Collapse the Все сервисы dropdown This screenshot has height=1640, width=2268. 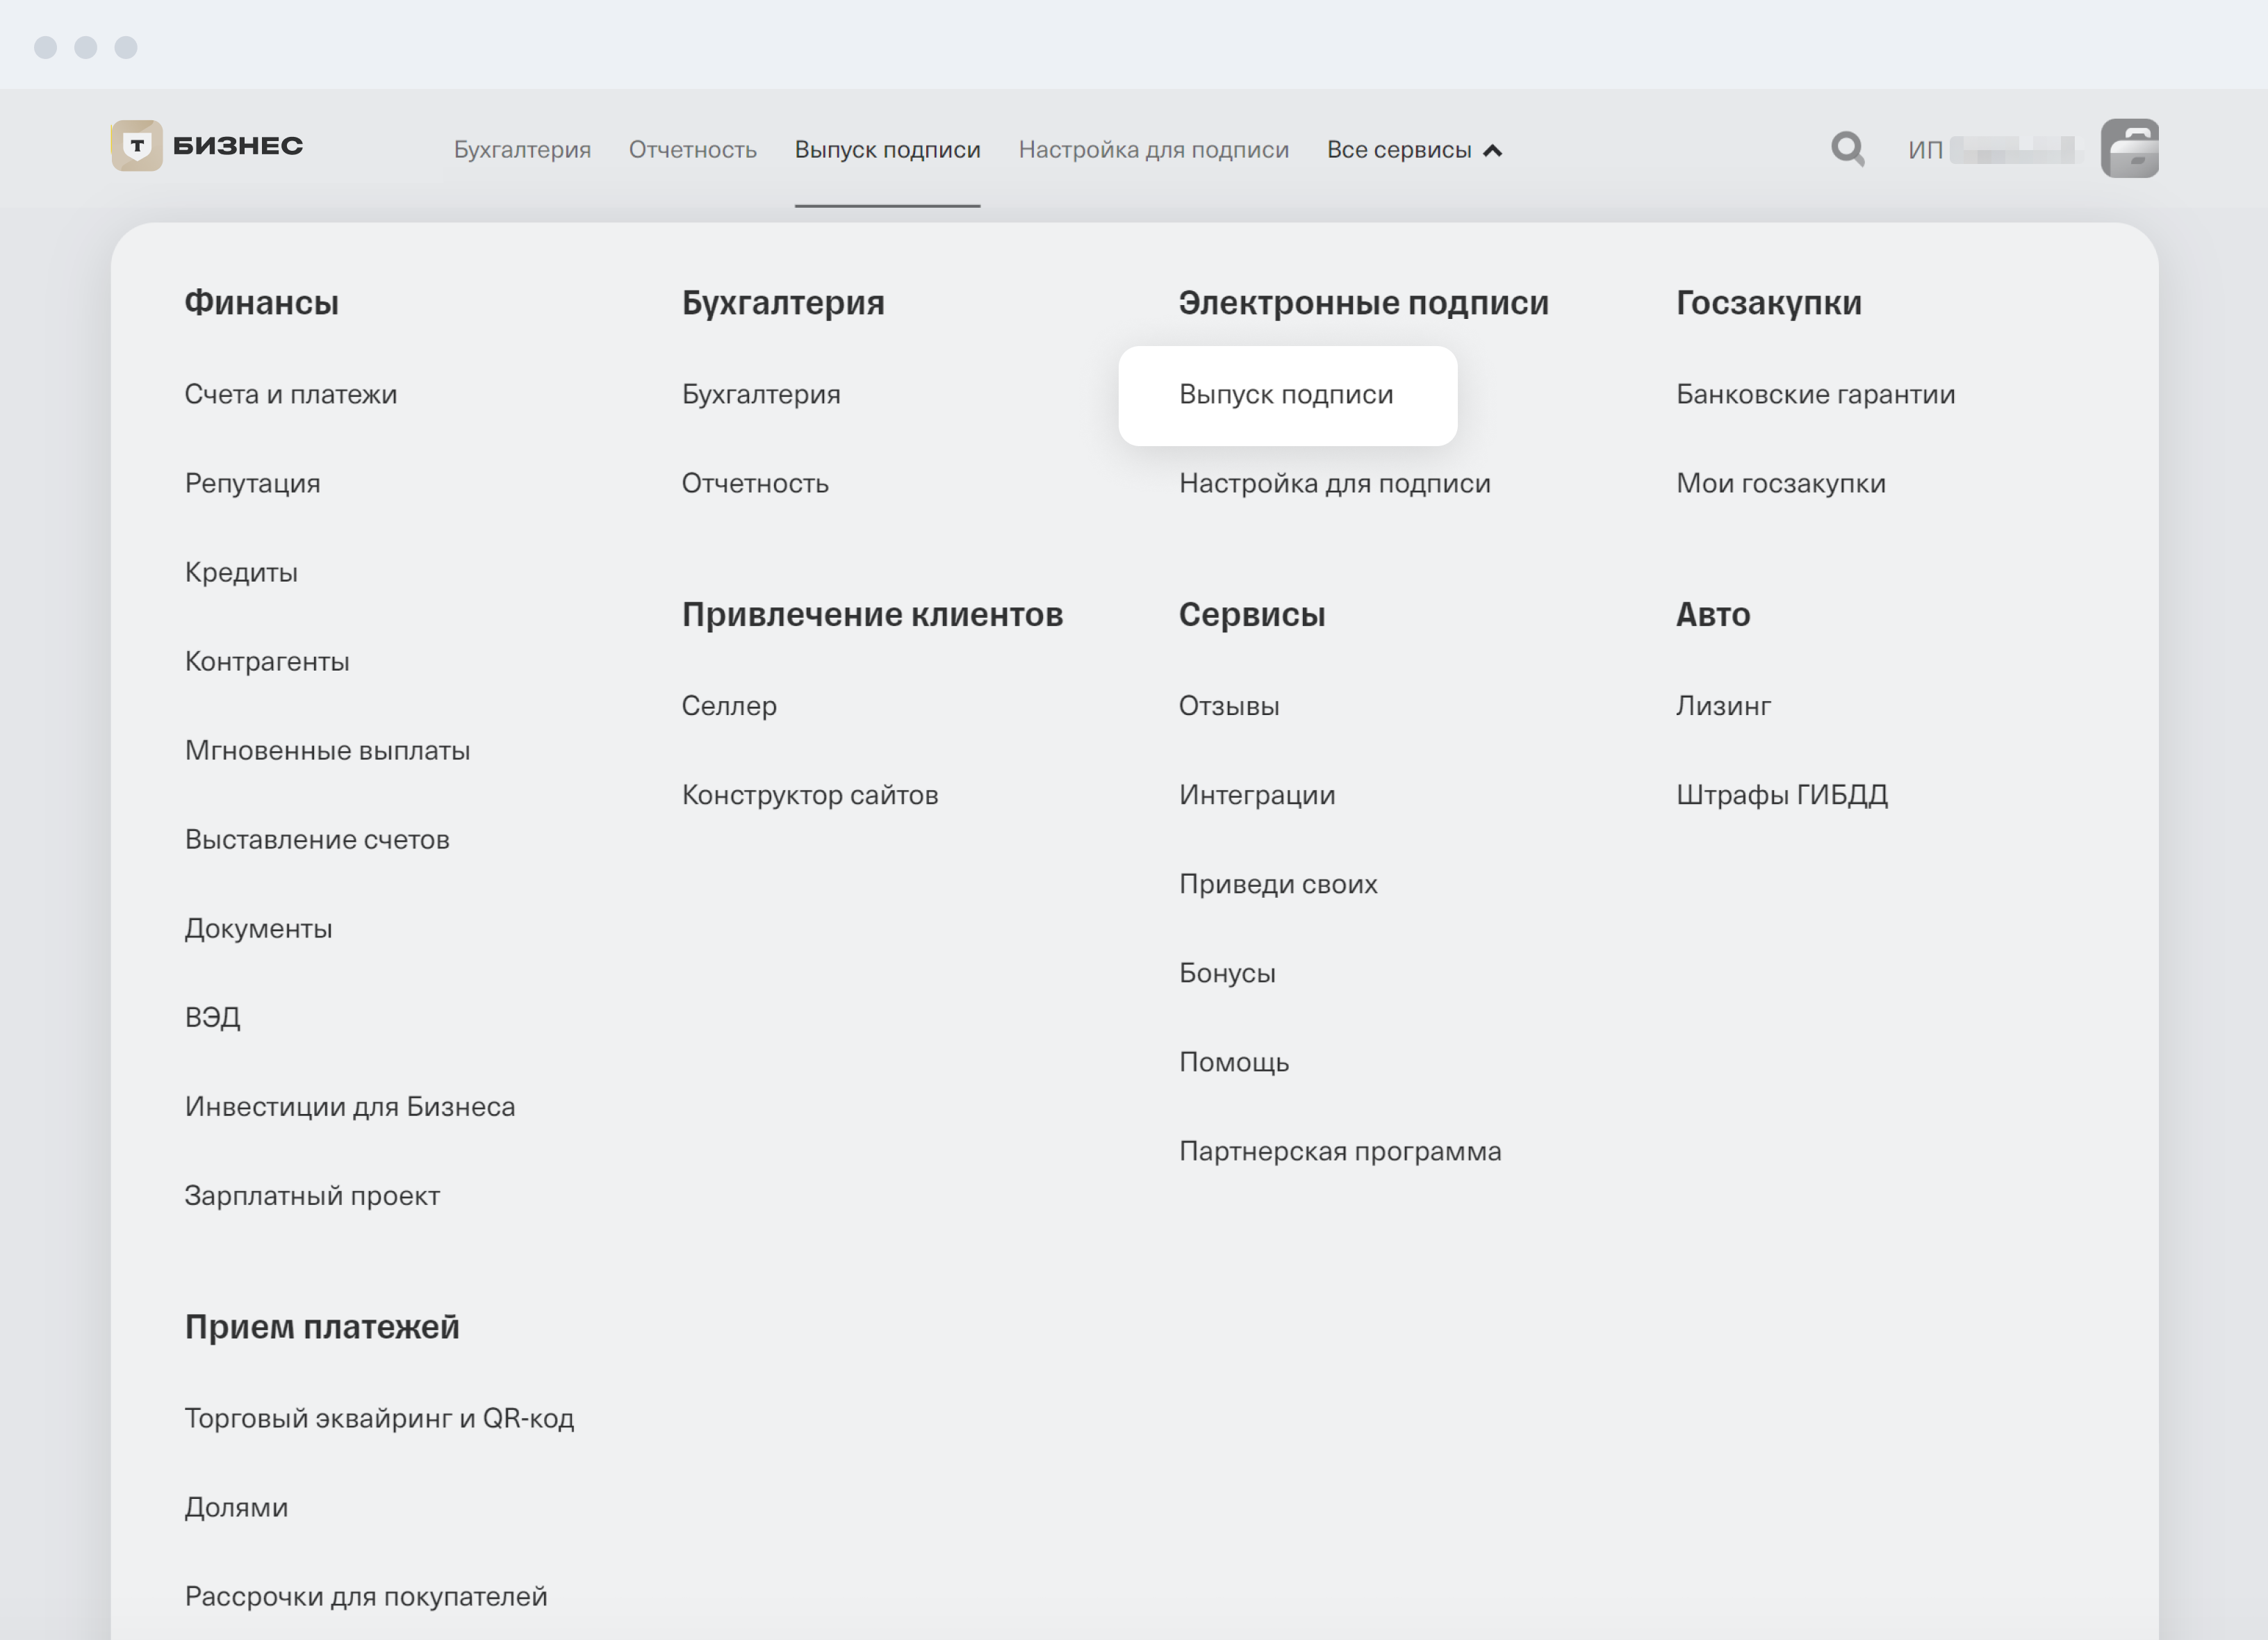click(1413, 150)
